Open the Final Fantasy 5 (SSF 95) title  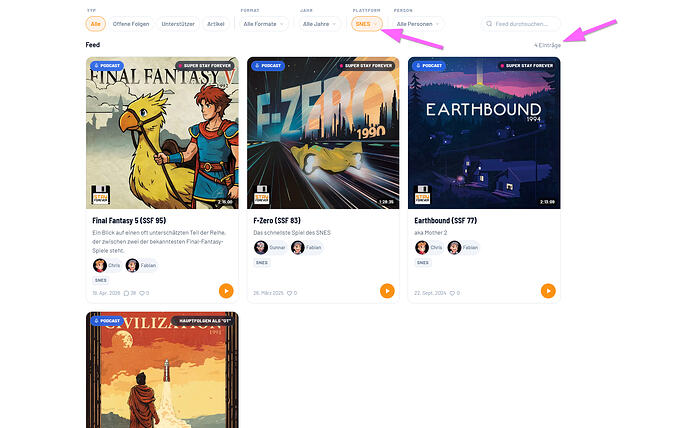(x=129, y=220)
